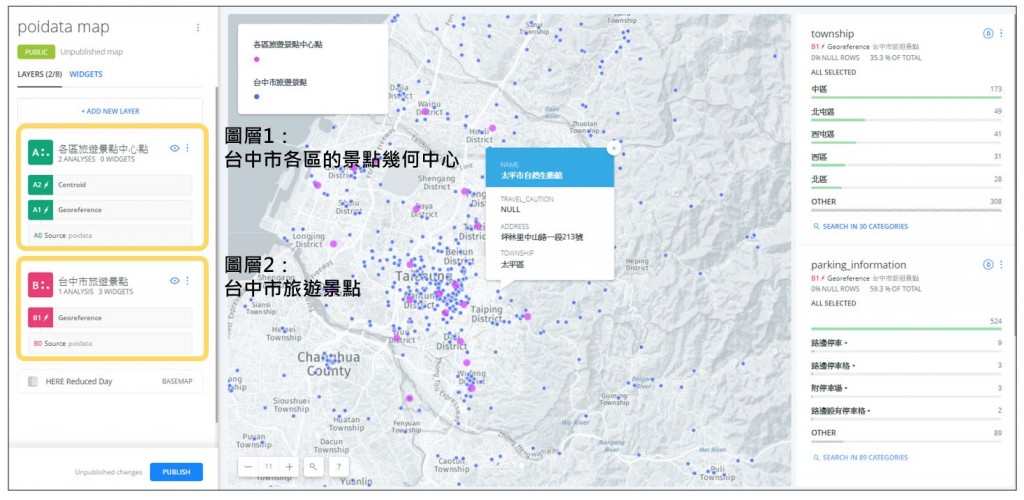Viewport: 1024px width, 500px height.
Task: Toggle visibility of 各區旅遊景點中心點 layer
Action: point(174,148)
